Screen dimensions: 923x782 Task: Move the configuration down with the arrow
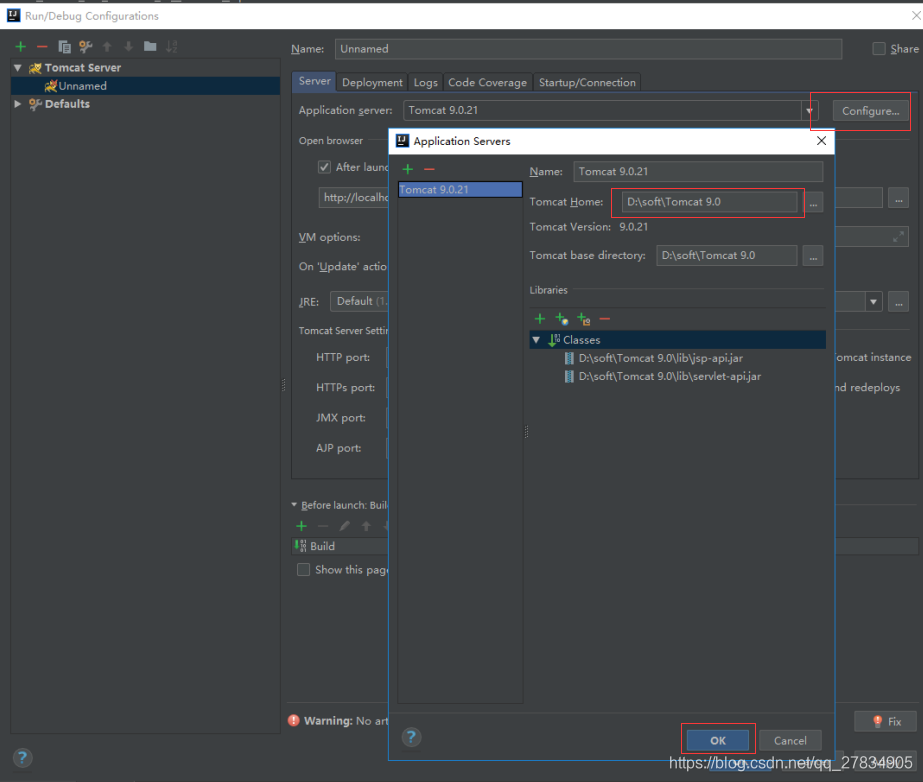(128, 47)
